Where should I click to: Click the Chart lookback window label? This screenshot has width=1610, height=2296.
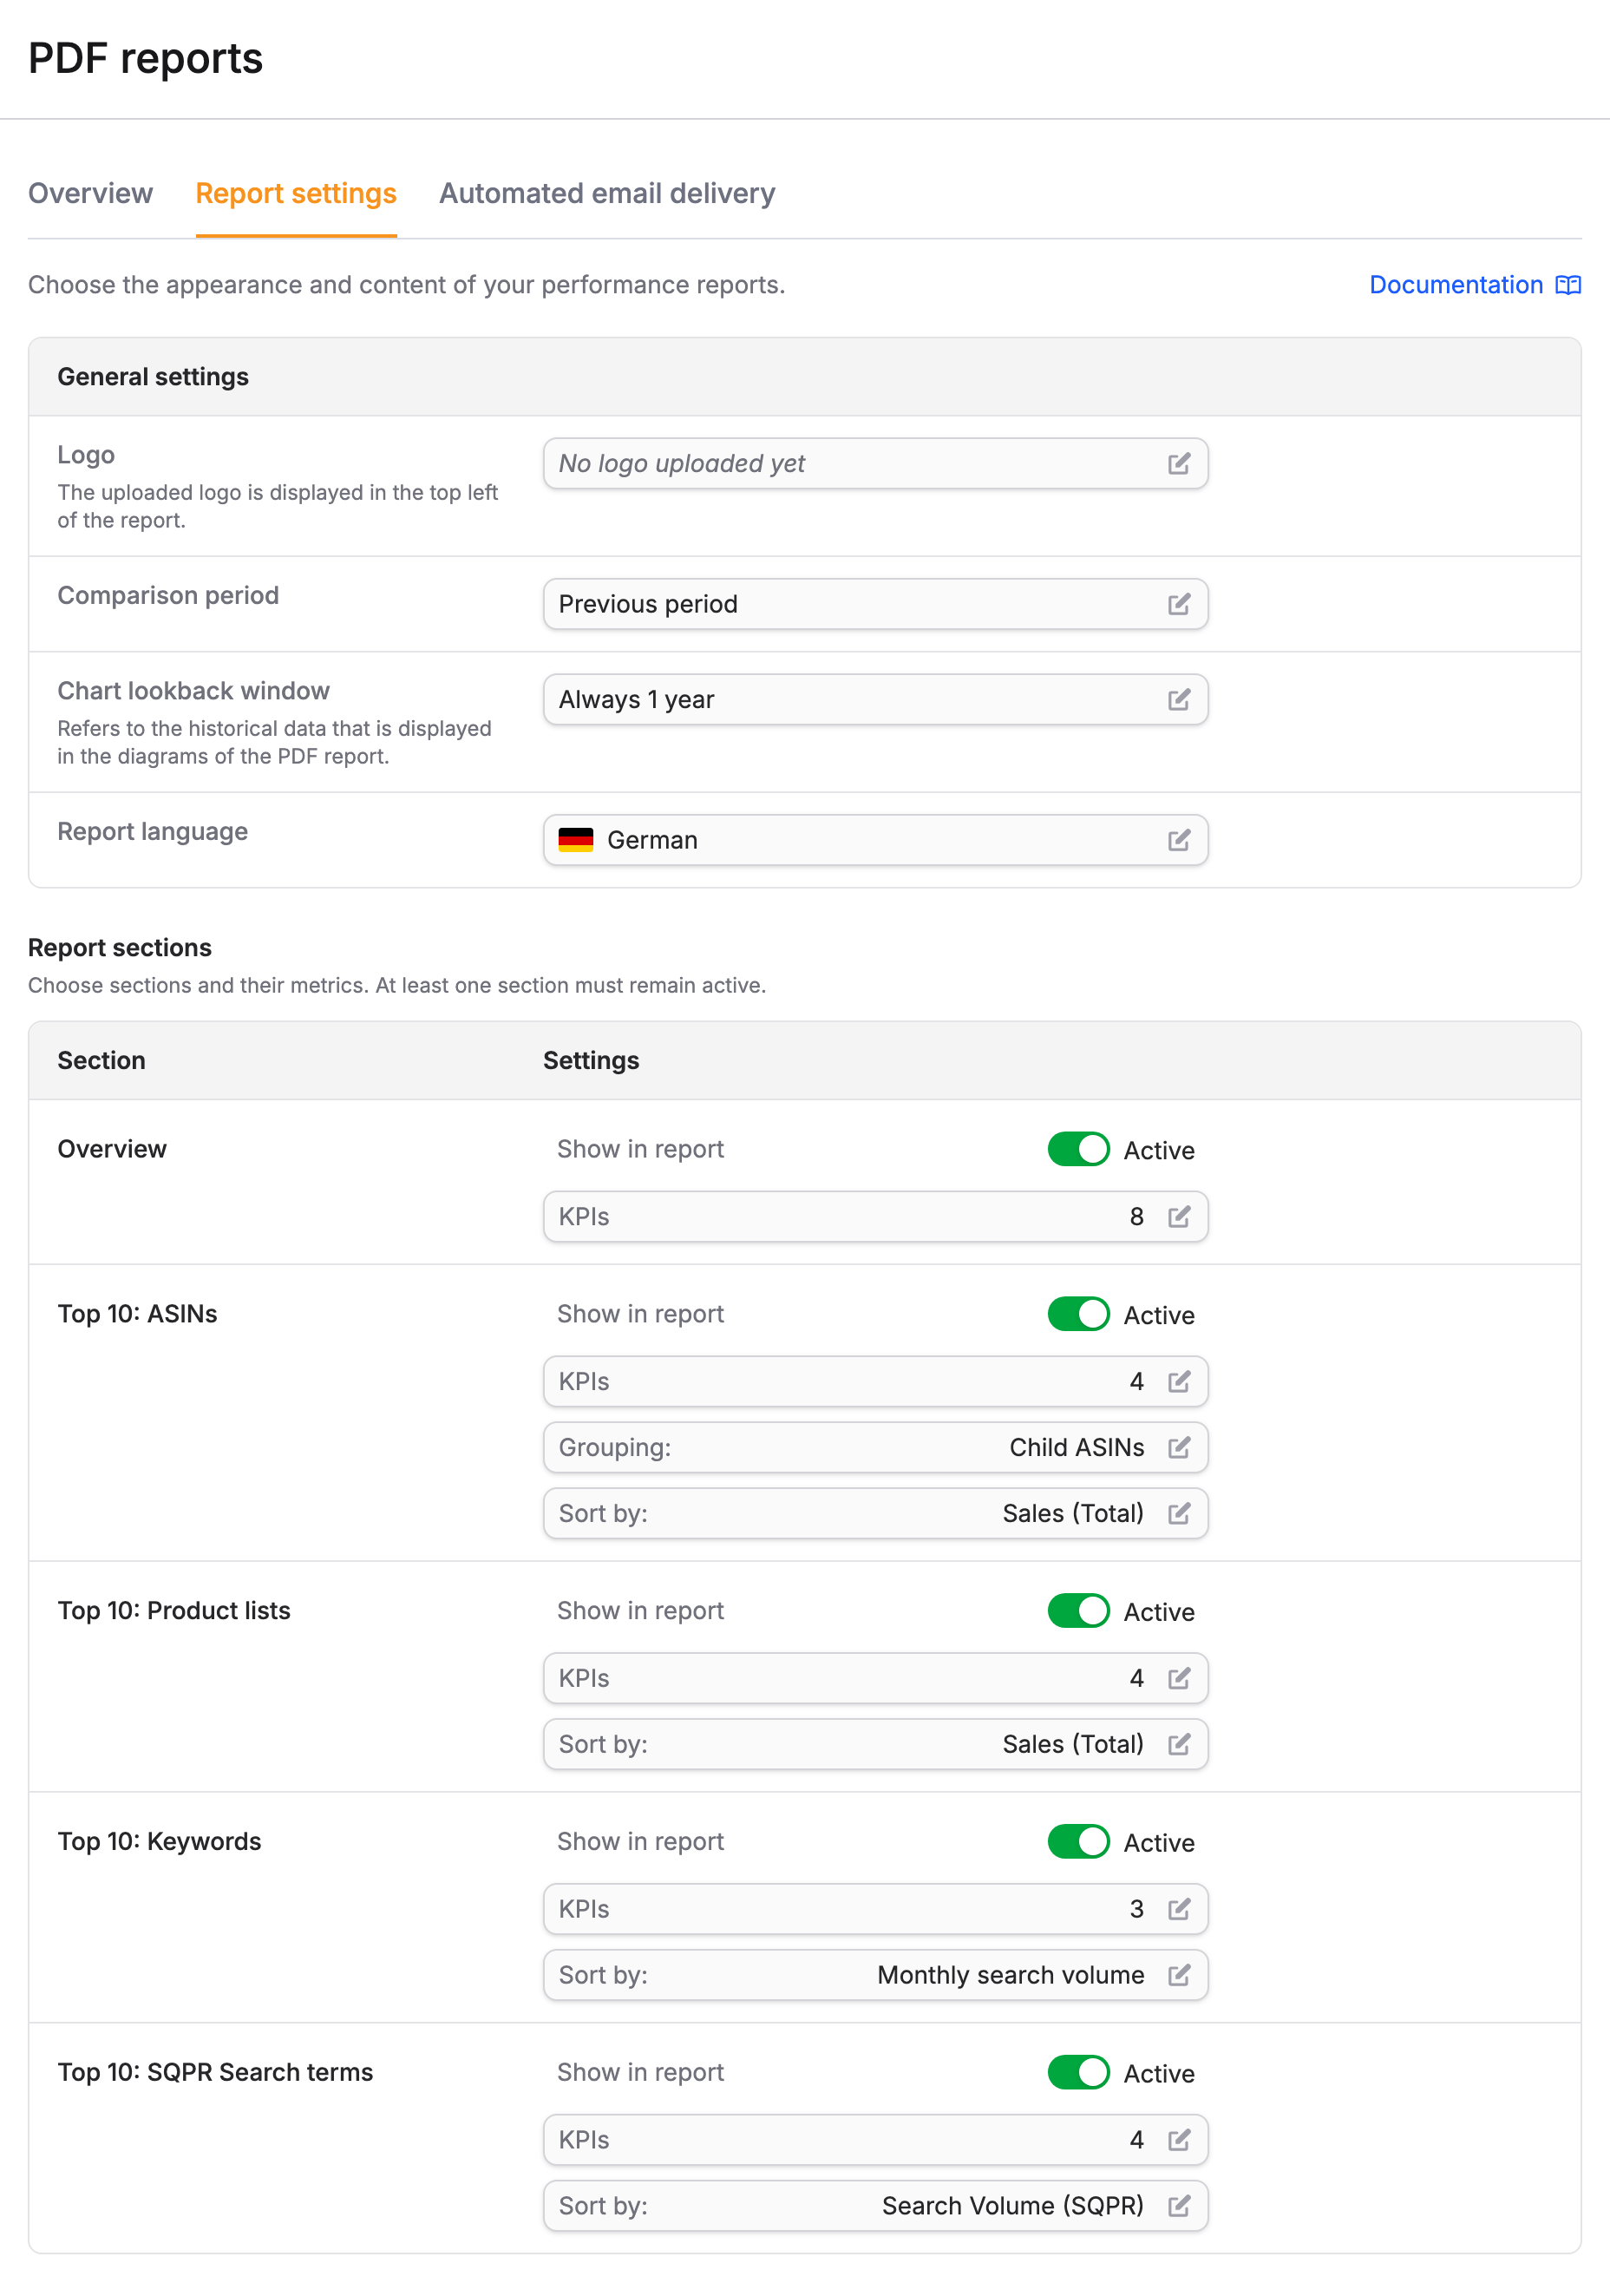pyautogui.click(x=193, y=692)
